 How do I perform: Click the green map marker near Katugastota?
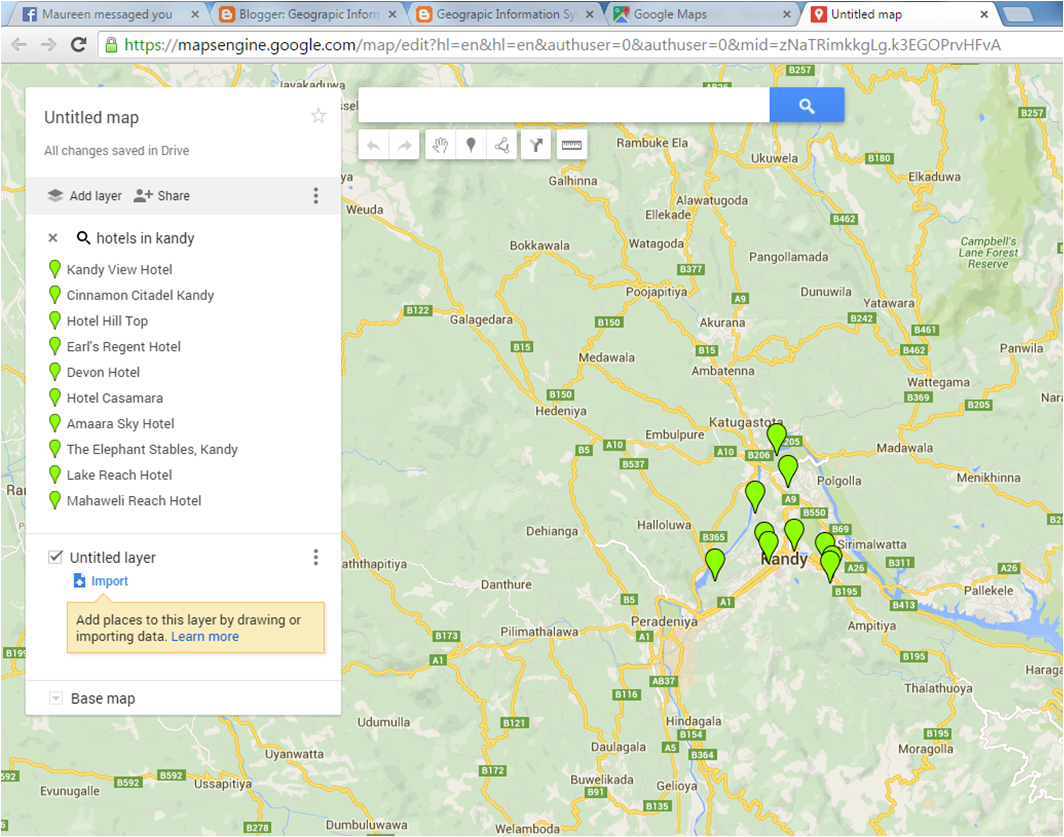(x=776, y=437)
